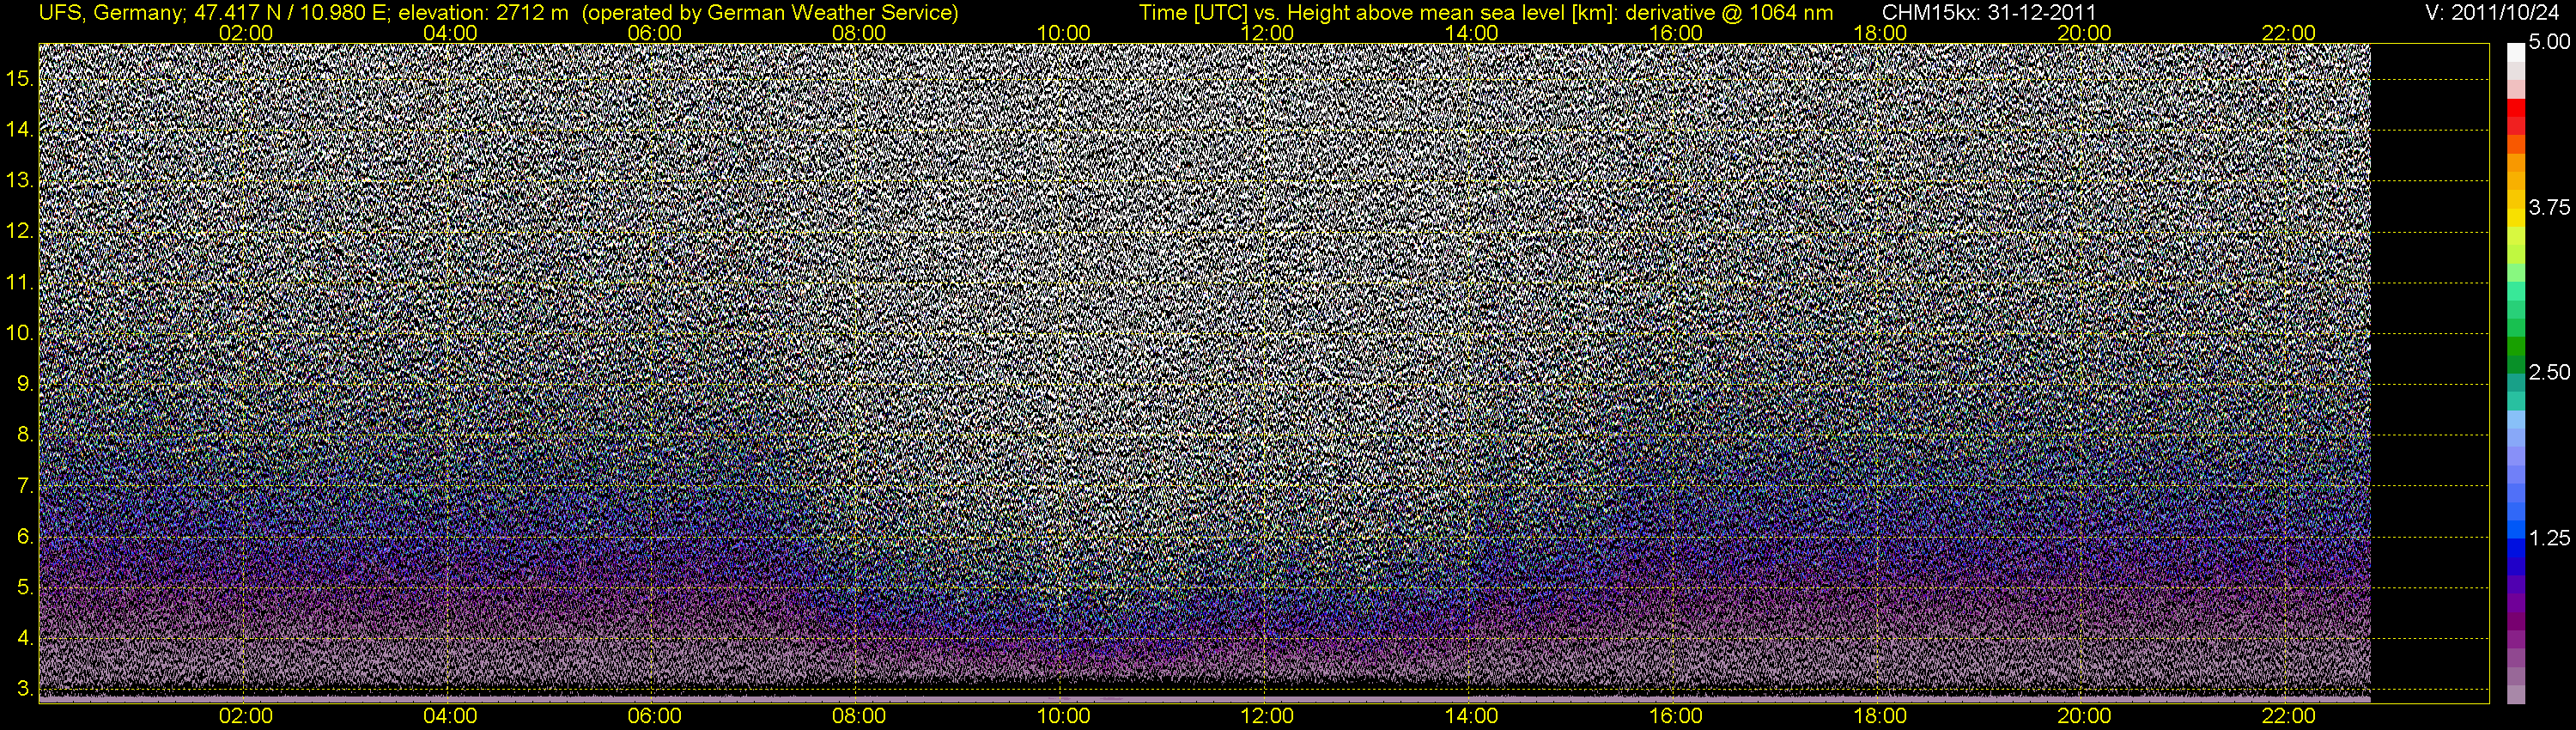2576x730 pixels.
Task: Click the '7.' height axis label
Action: tap(25, 486)
